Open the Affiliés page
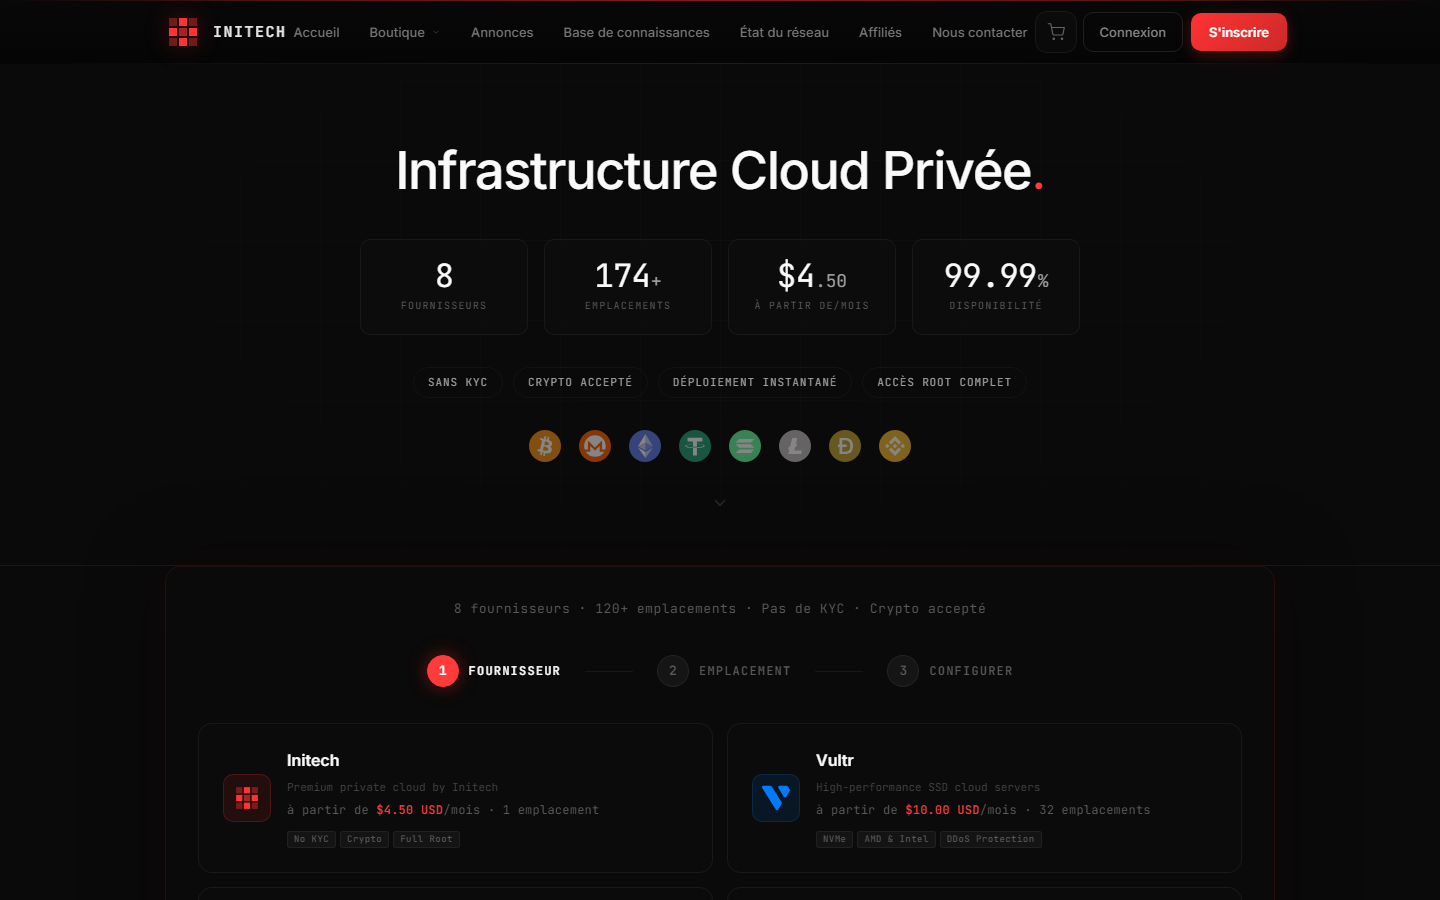This screenshot has width=1440, height=900. click(880, 32)
